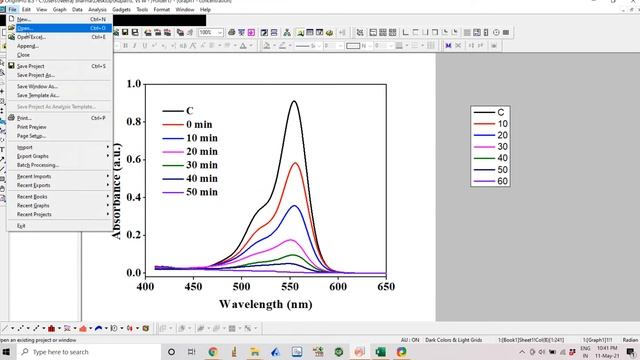Viewport: 640px width, 360px height.
Task: Expand the Recent Graphs submenu
Action: [60, 206]
